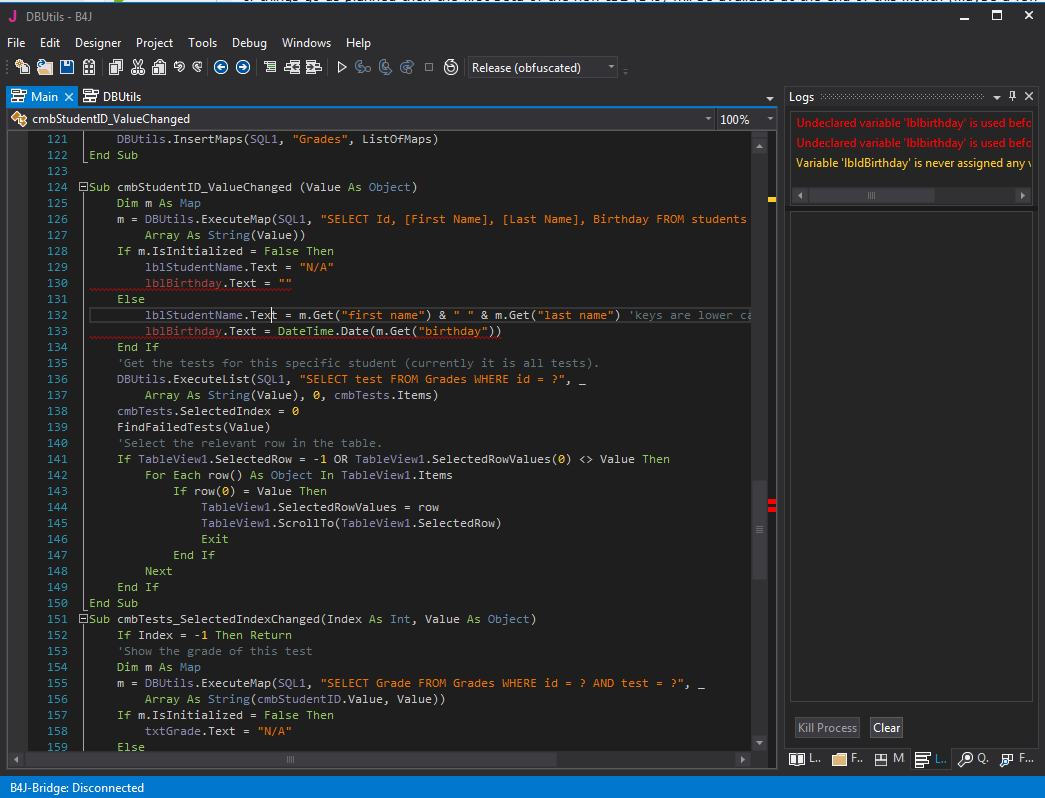Image resolution: width=1045 pixels, height=798 pixels.
Task: Collapse the cmbTests_SelectedIndexChanged sub fold marker
Action: (82, 619)
